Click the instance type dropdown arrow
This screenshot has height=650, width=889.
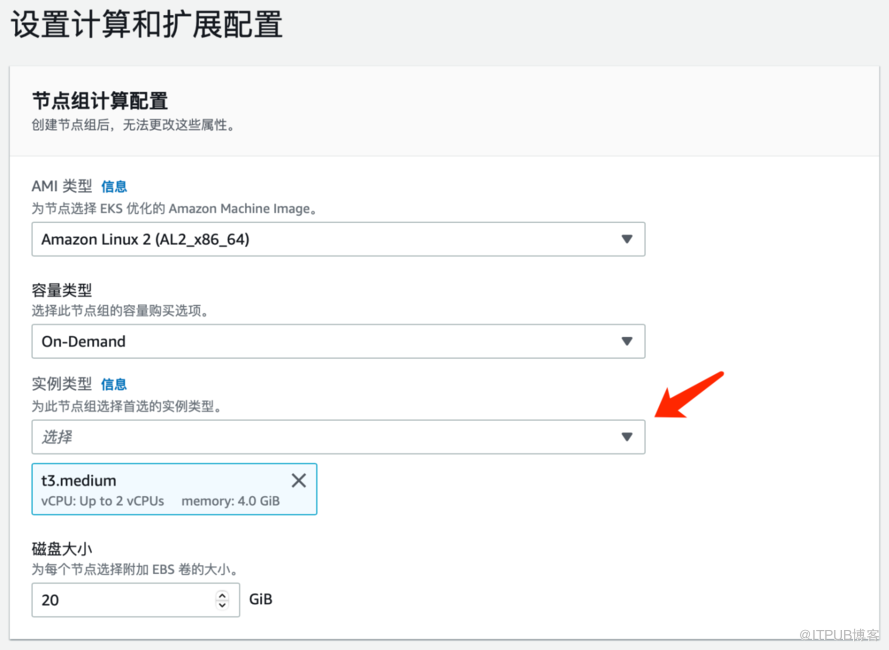pos(627,437)
